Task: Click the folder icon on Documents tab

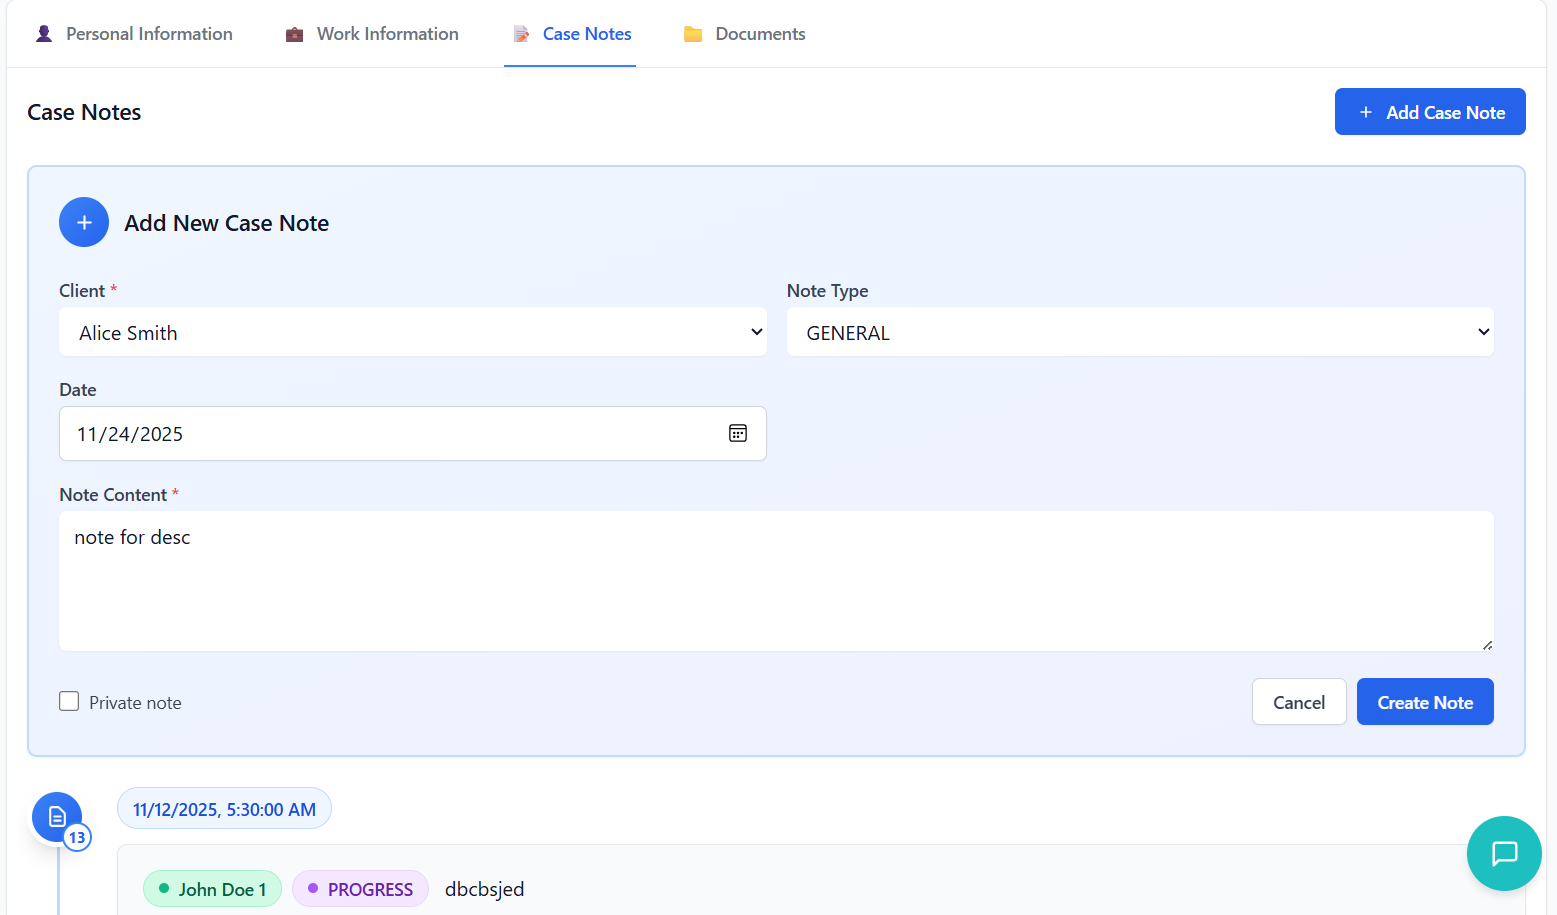Action: pos(693,34)
